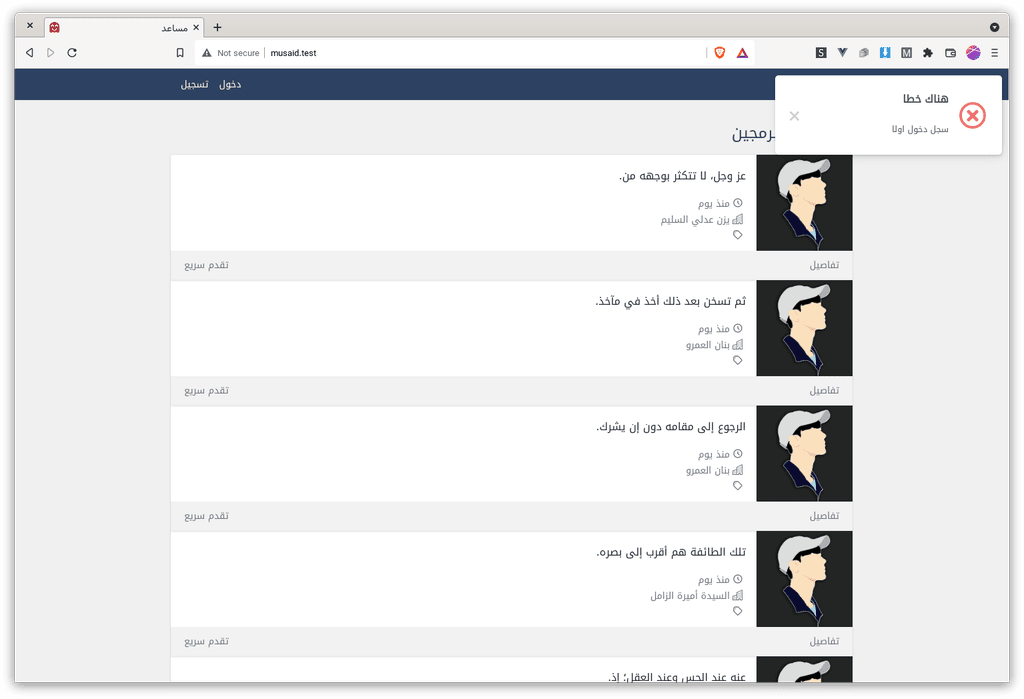Open the tab search dropdown at the top right

click(x=994, y=27)
